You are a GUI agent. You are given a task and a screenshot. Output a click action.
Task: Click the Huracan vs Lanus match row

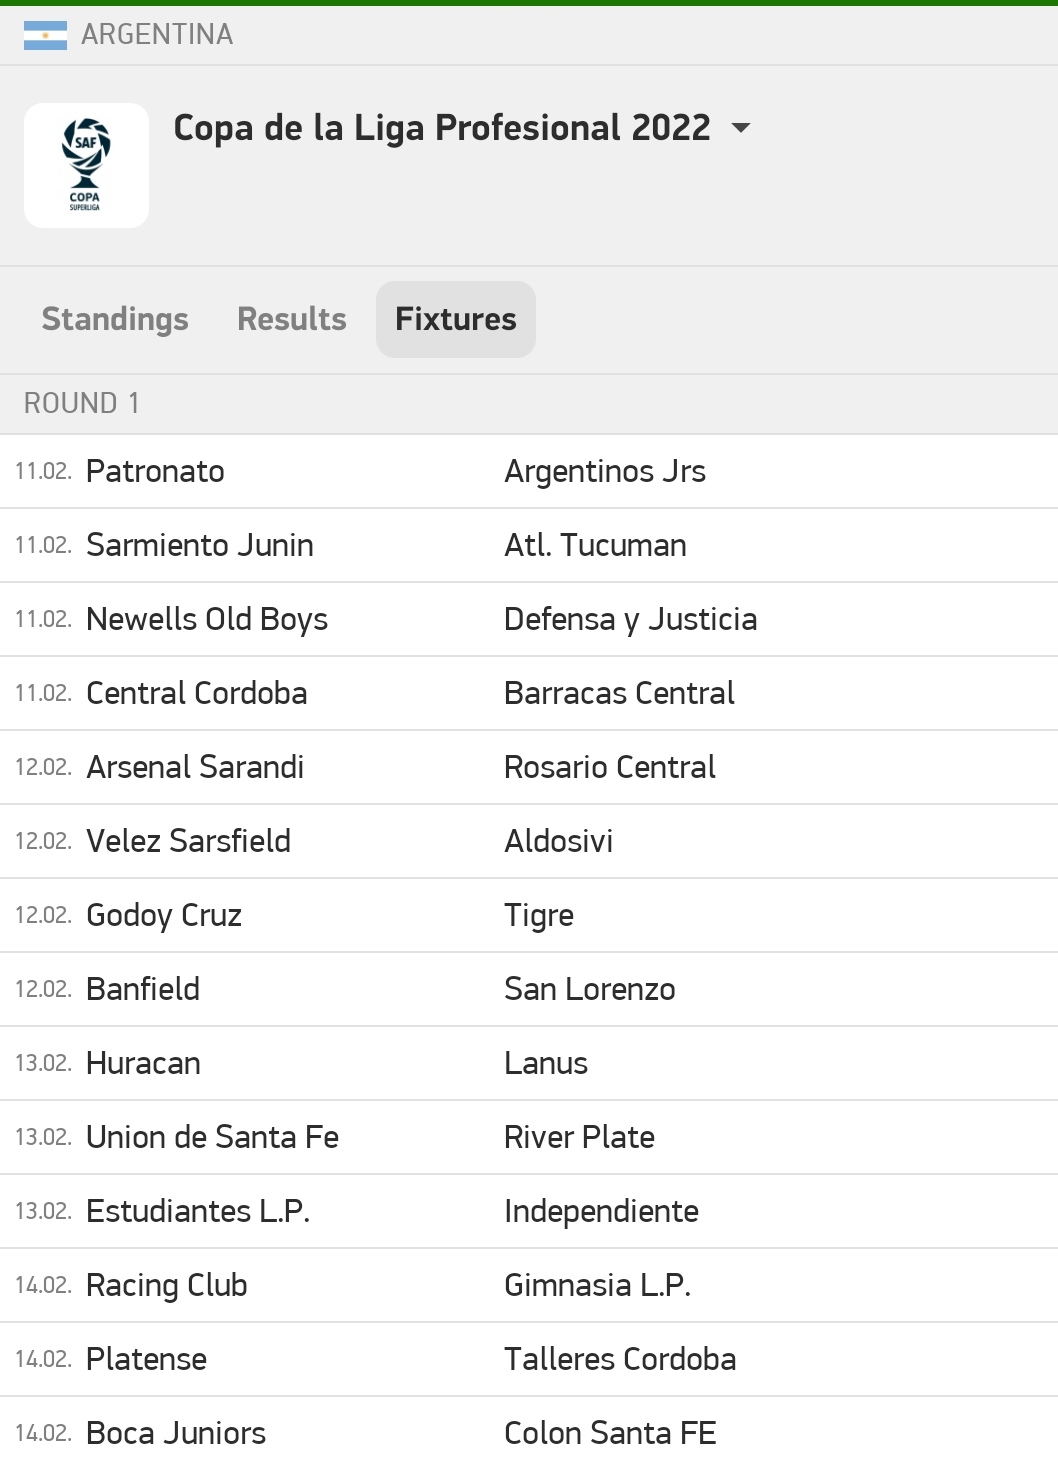(x=529, y=1063)
